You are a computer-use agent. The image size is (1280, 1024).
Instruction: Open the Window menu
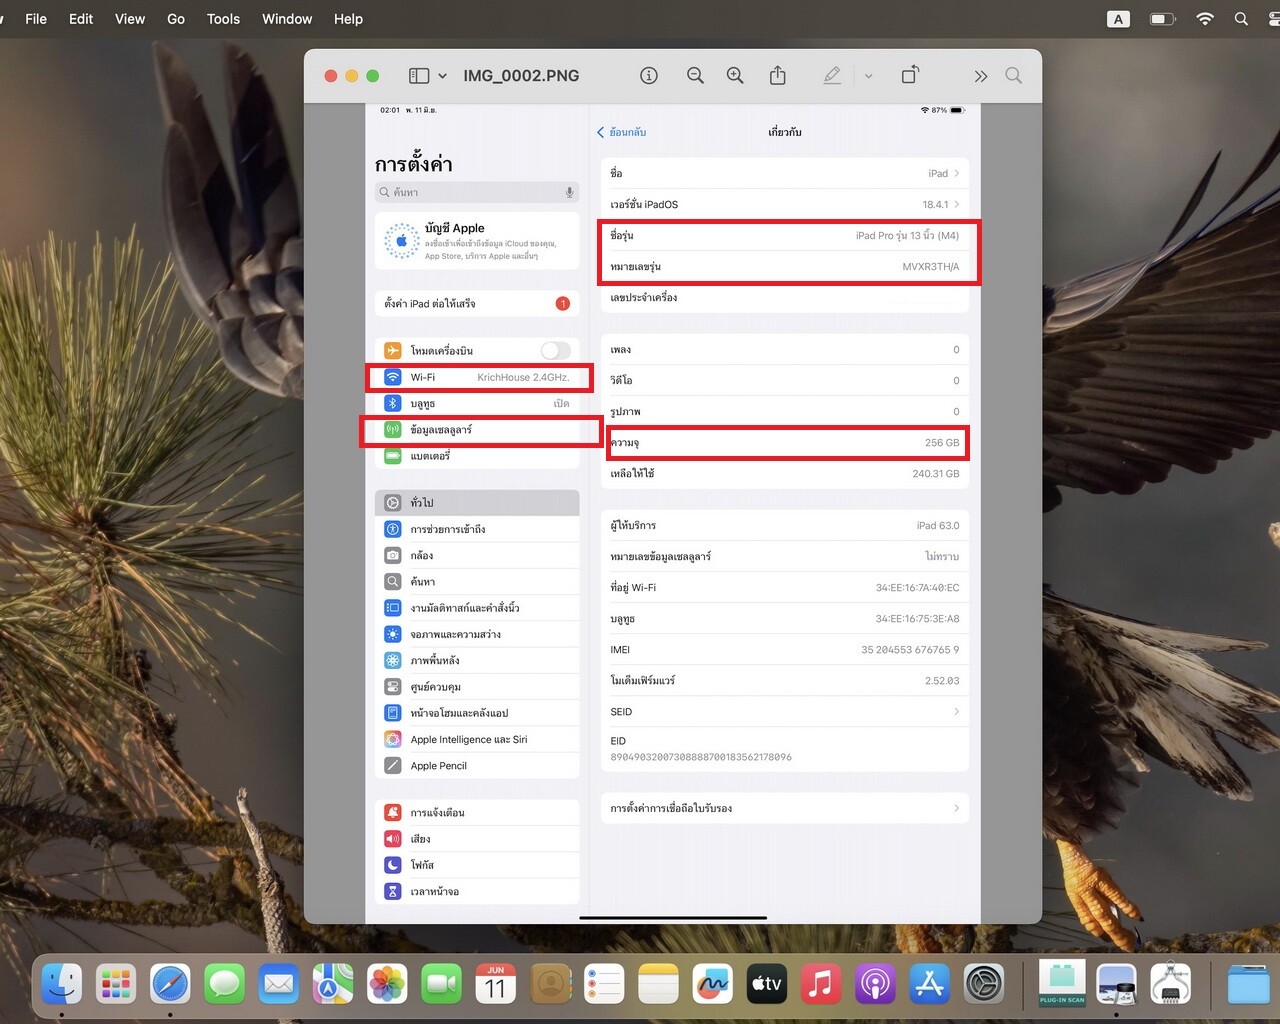tap(287, 19)
